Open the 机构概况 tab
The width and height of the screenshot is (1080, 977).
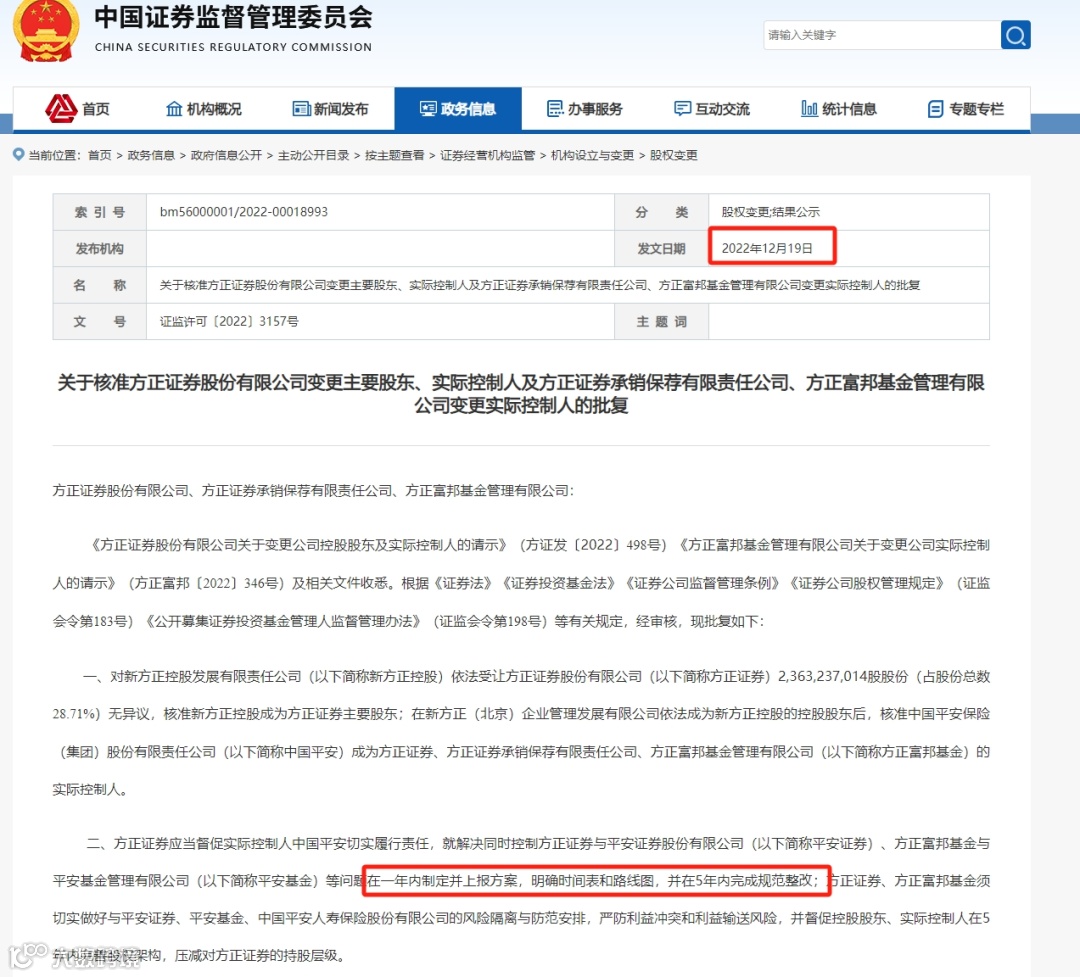(204, 109)
